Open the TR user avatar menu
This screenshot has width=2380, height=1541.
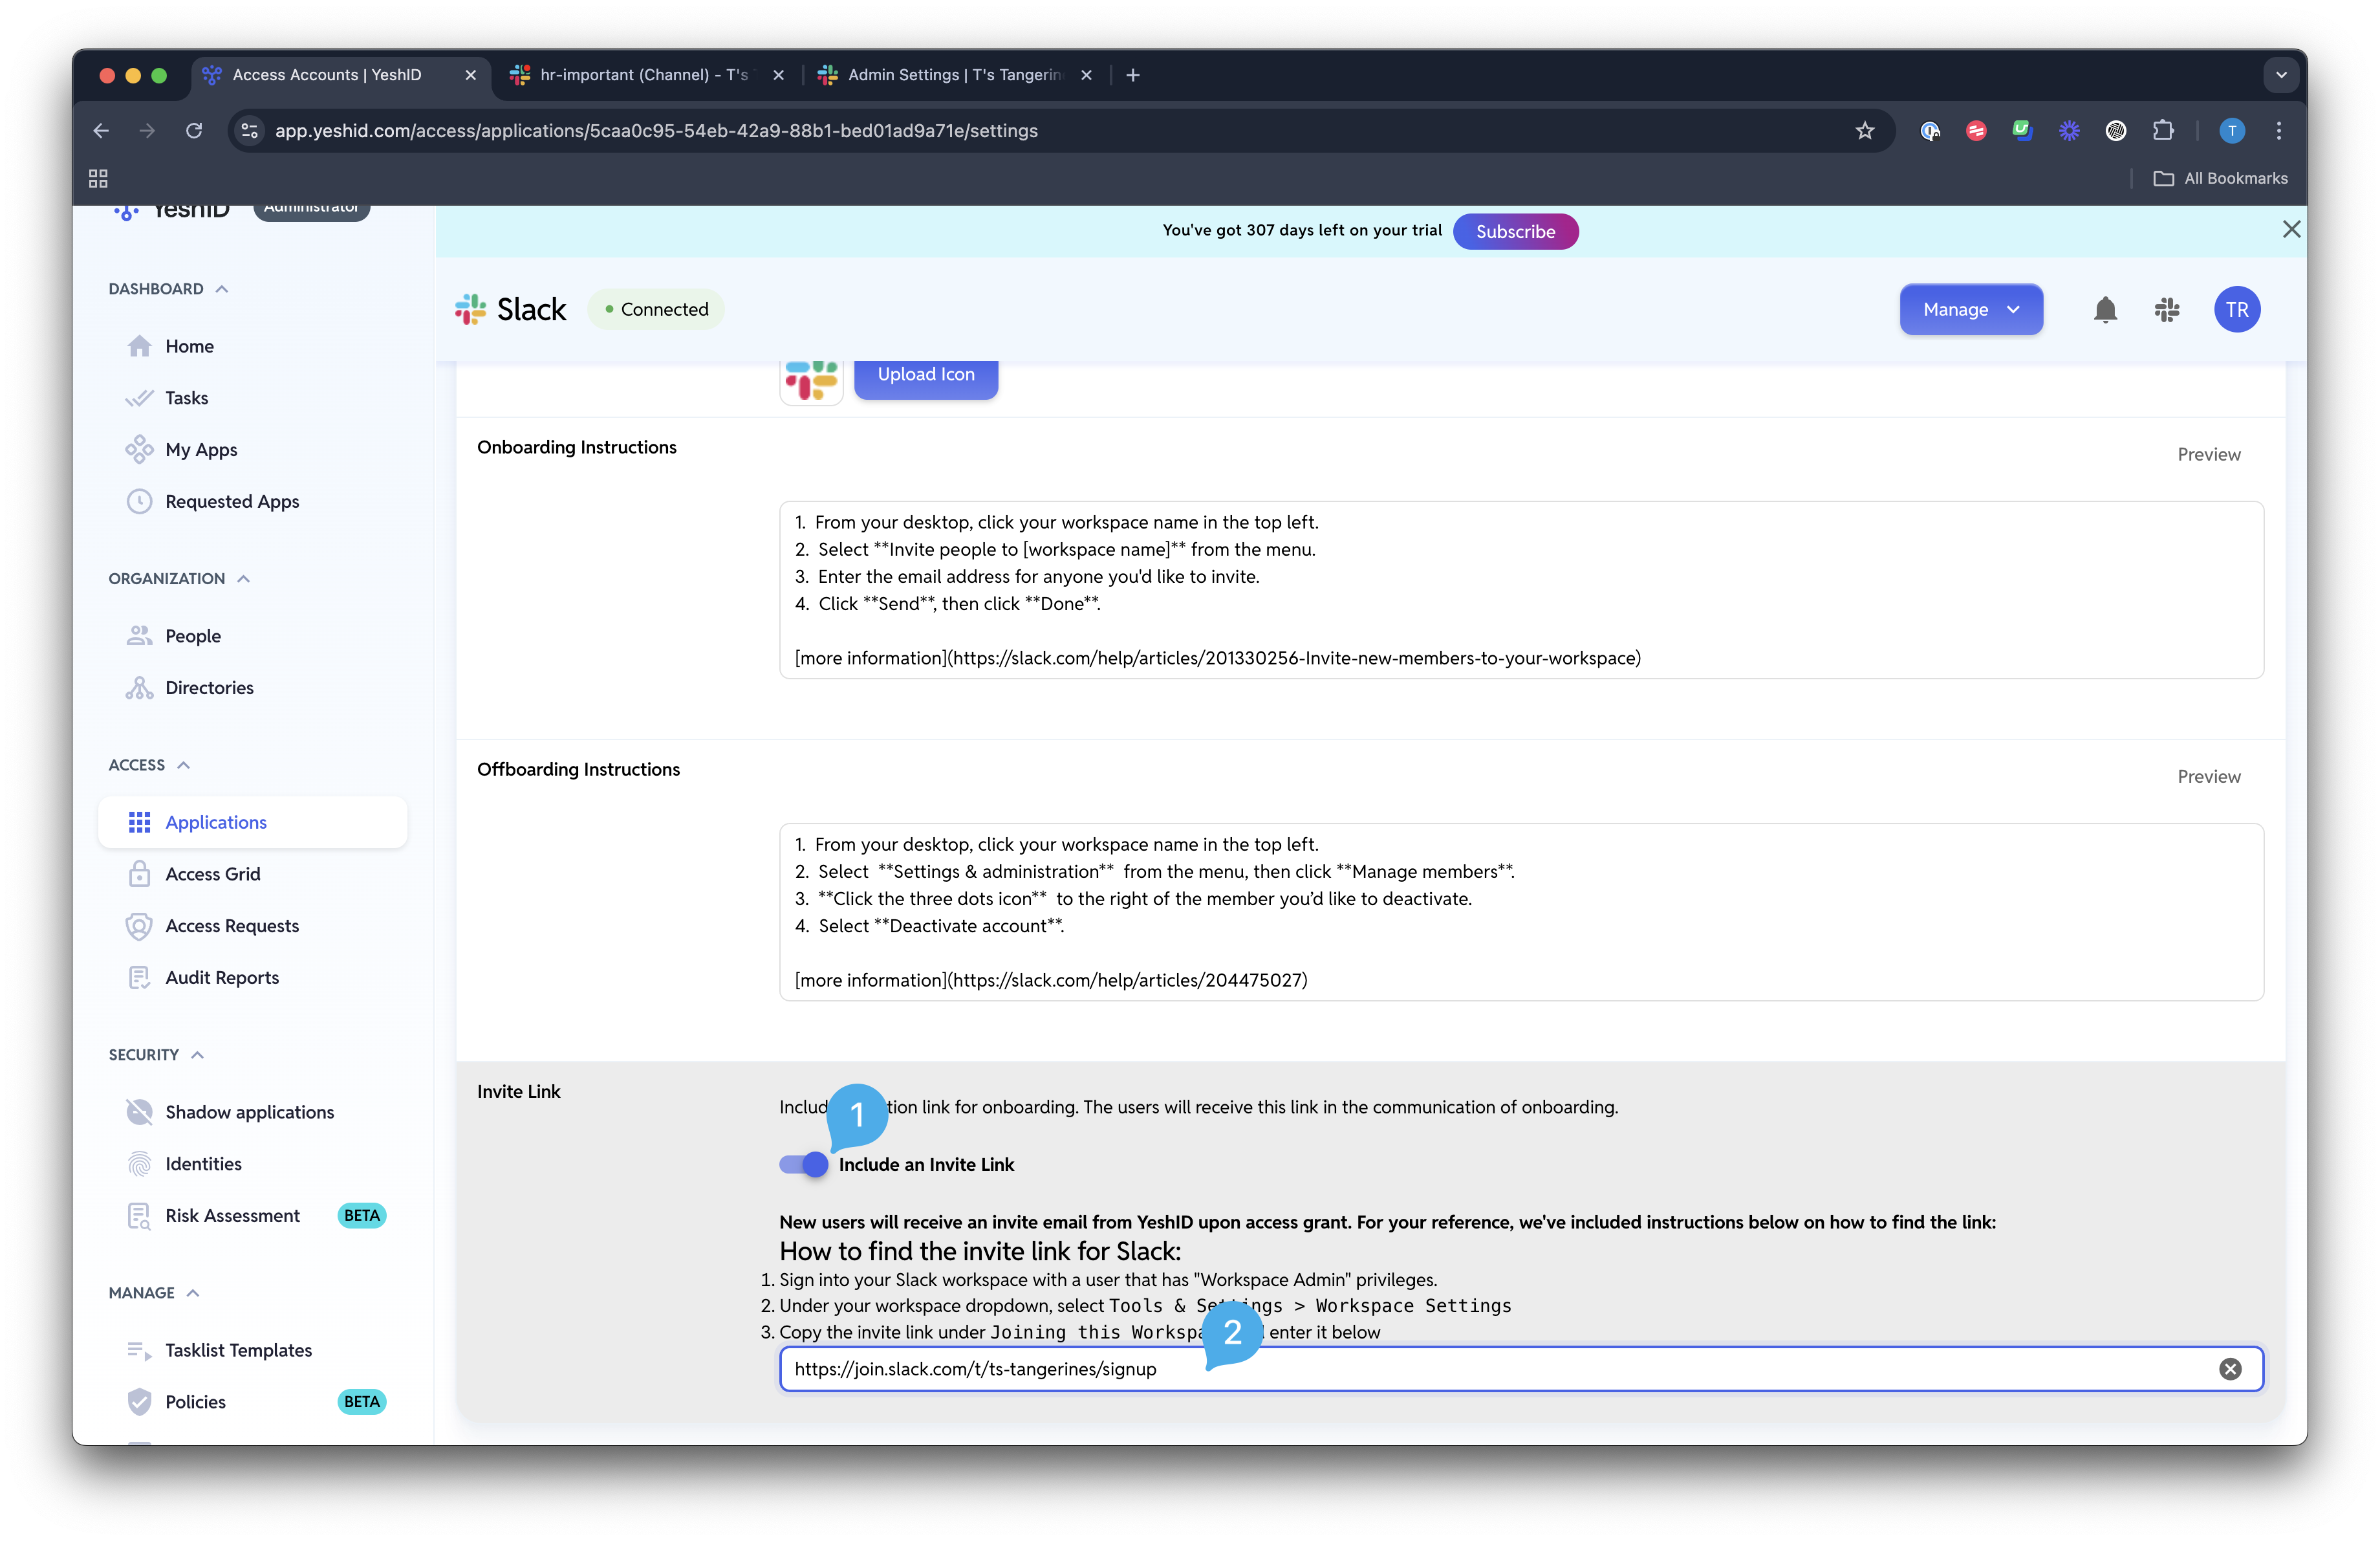pyautogui.click(x=2237, y=310)
